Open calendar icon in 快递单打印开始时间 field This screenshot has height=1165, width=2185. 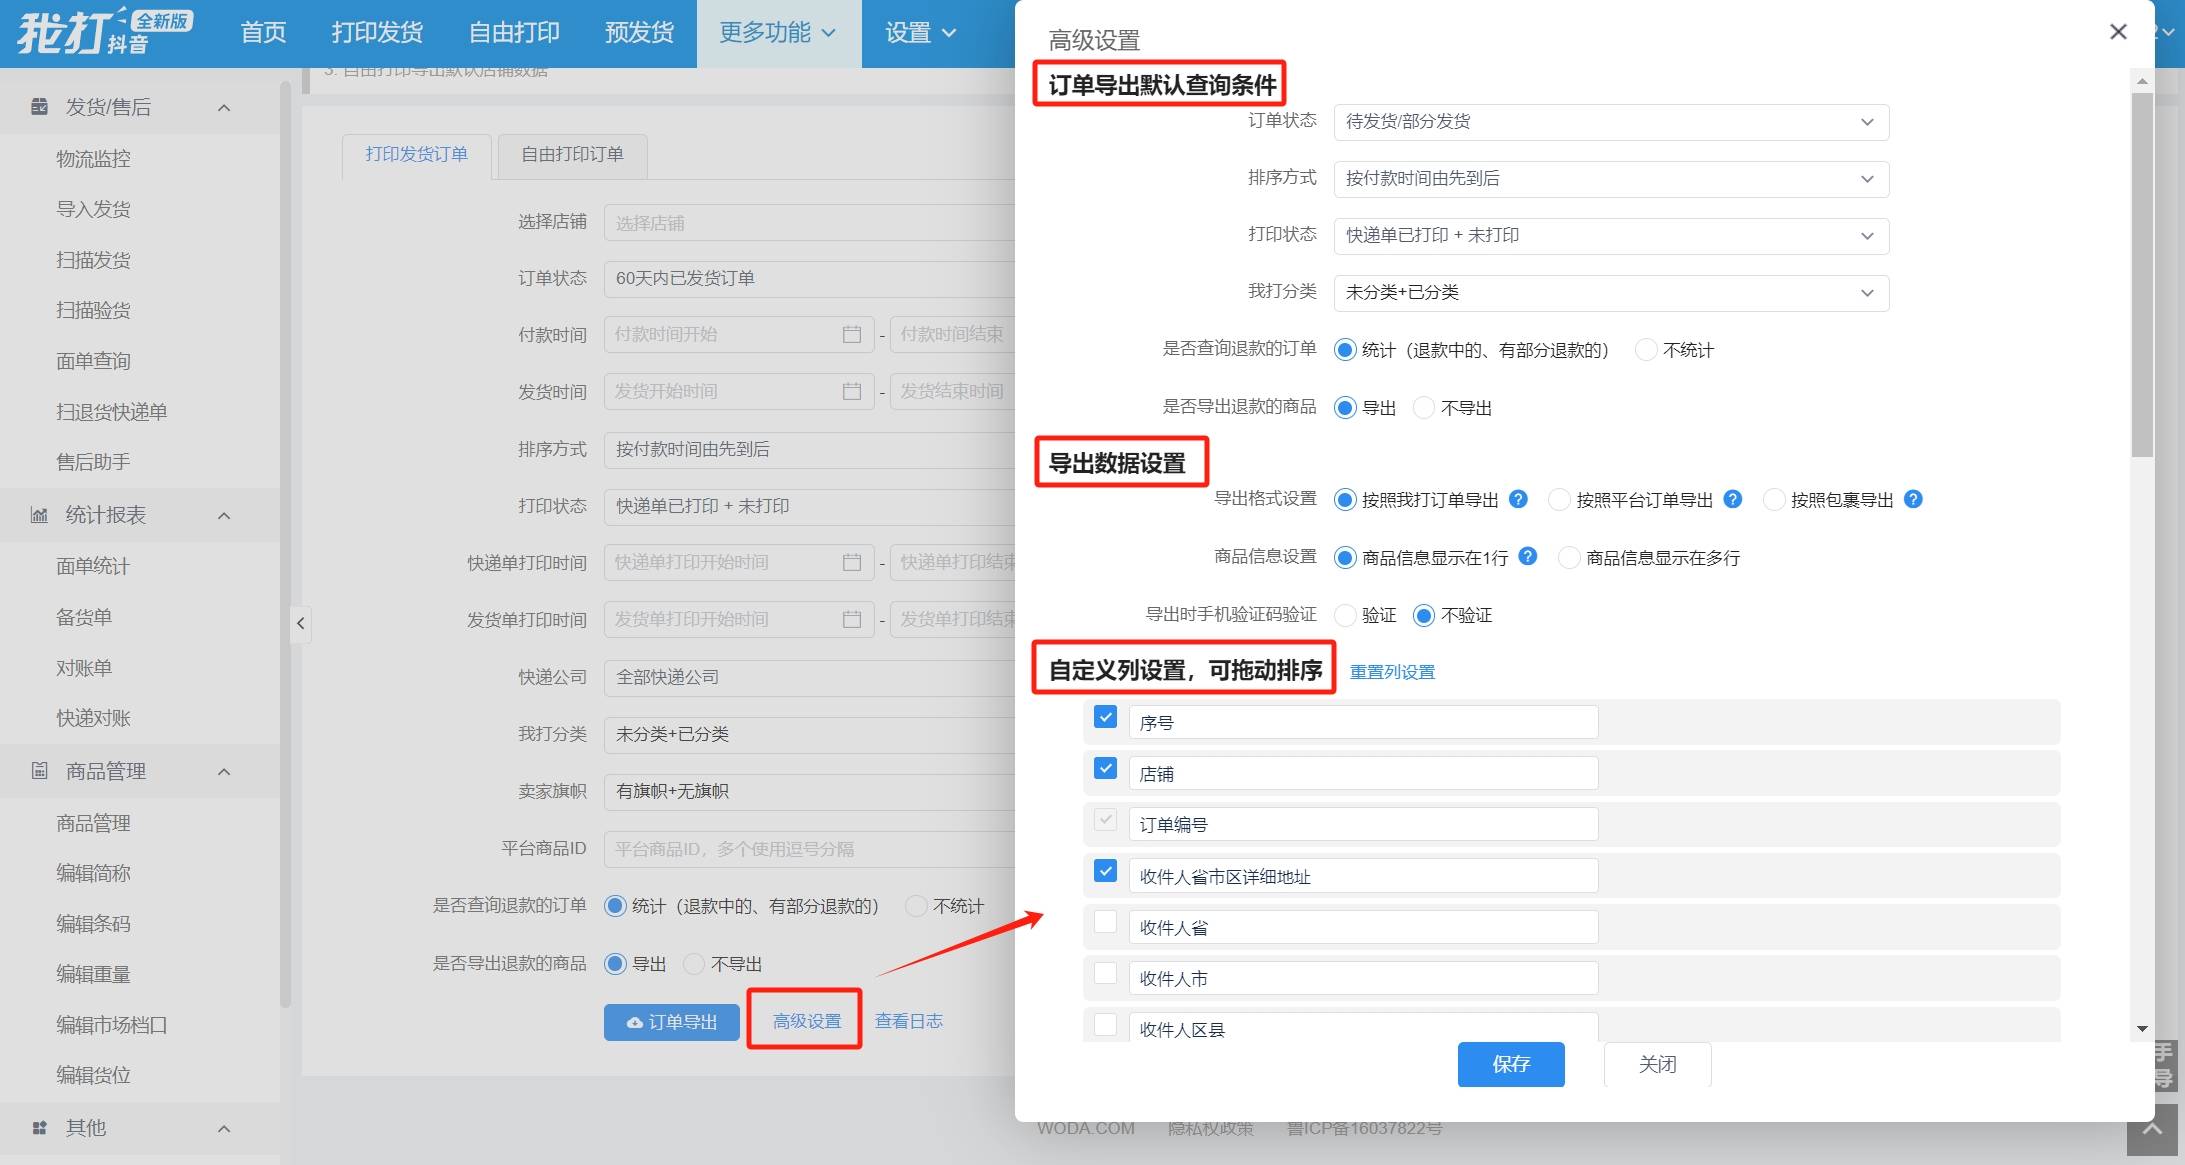(x=852, y=562)
